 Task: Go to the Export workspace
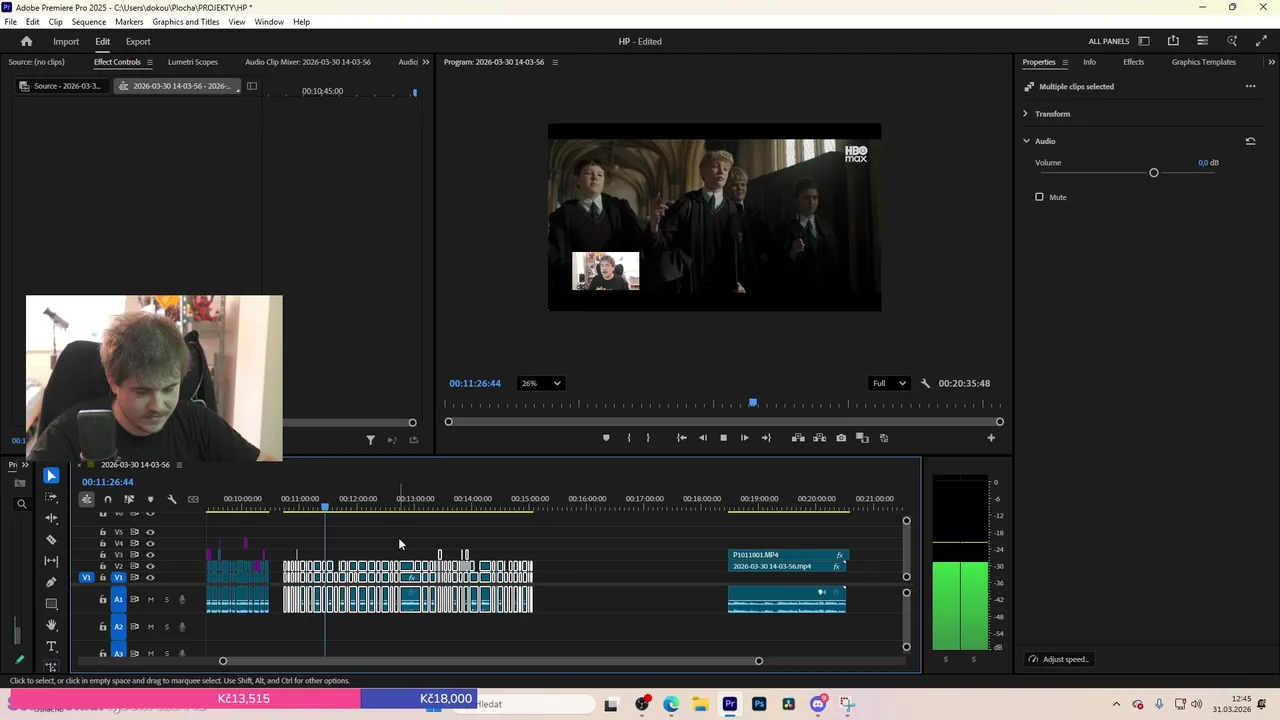tap(138, 41)
